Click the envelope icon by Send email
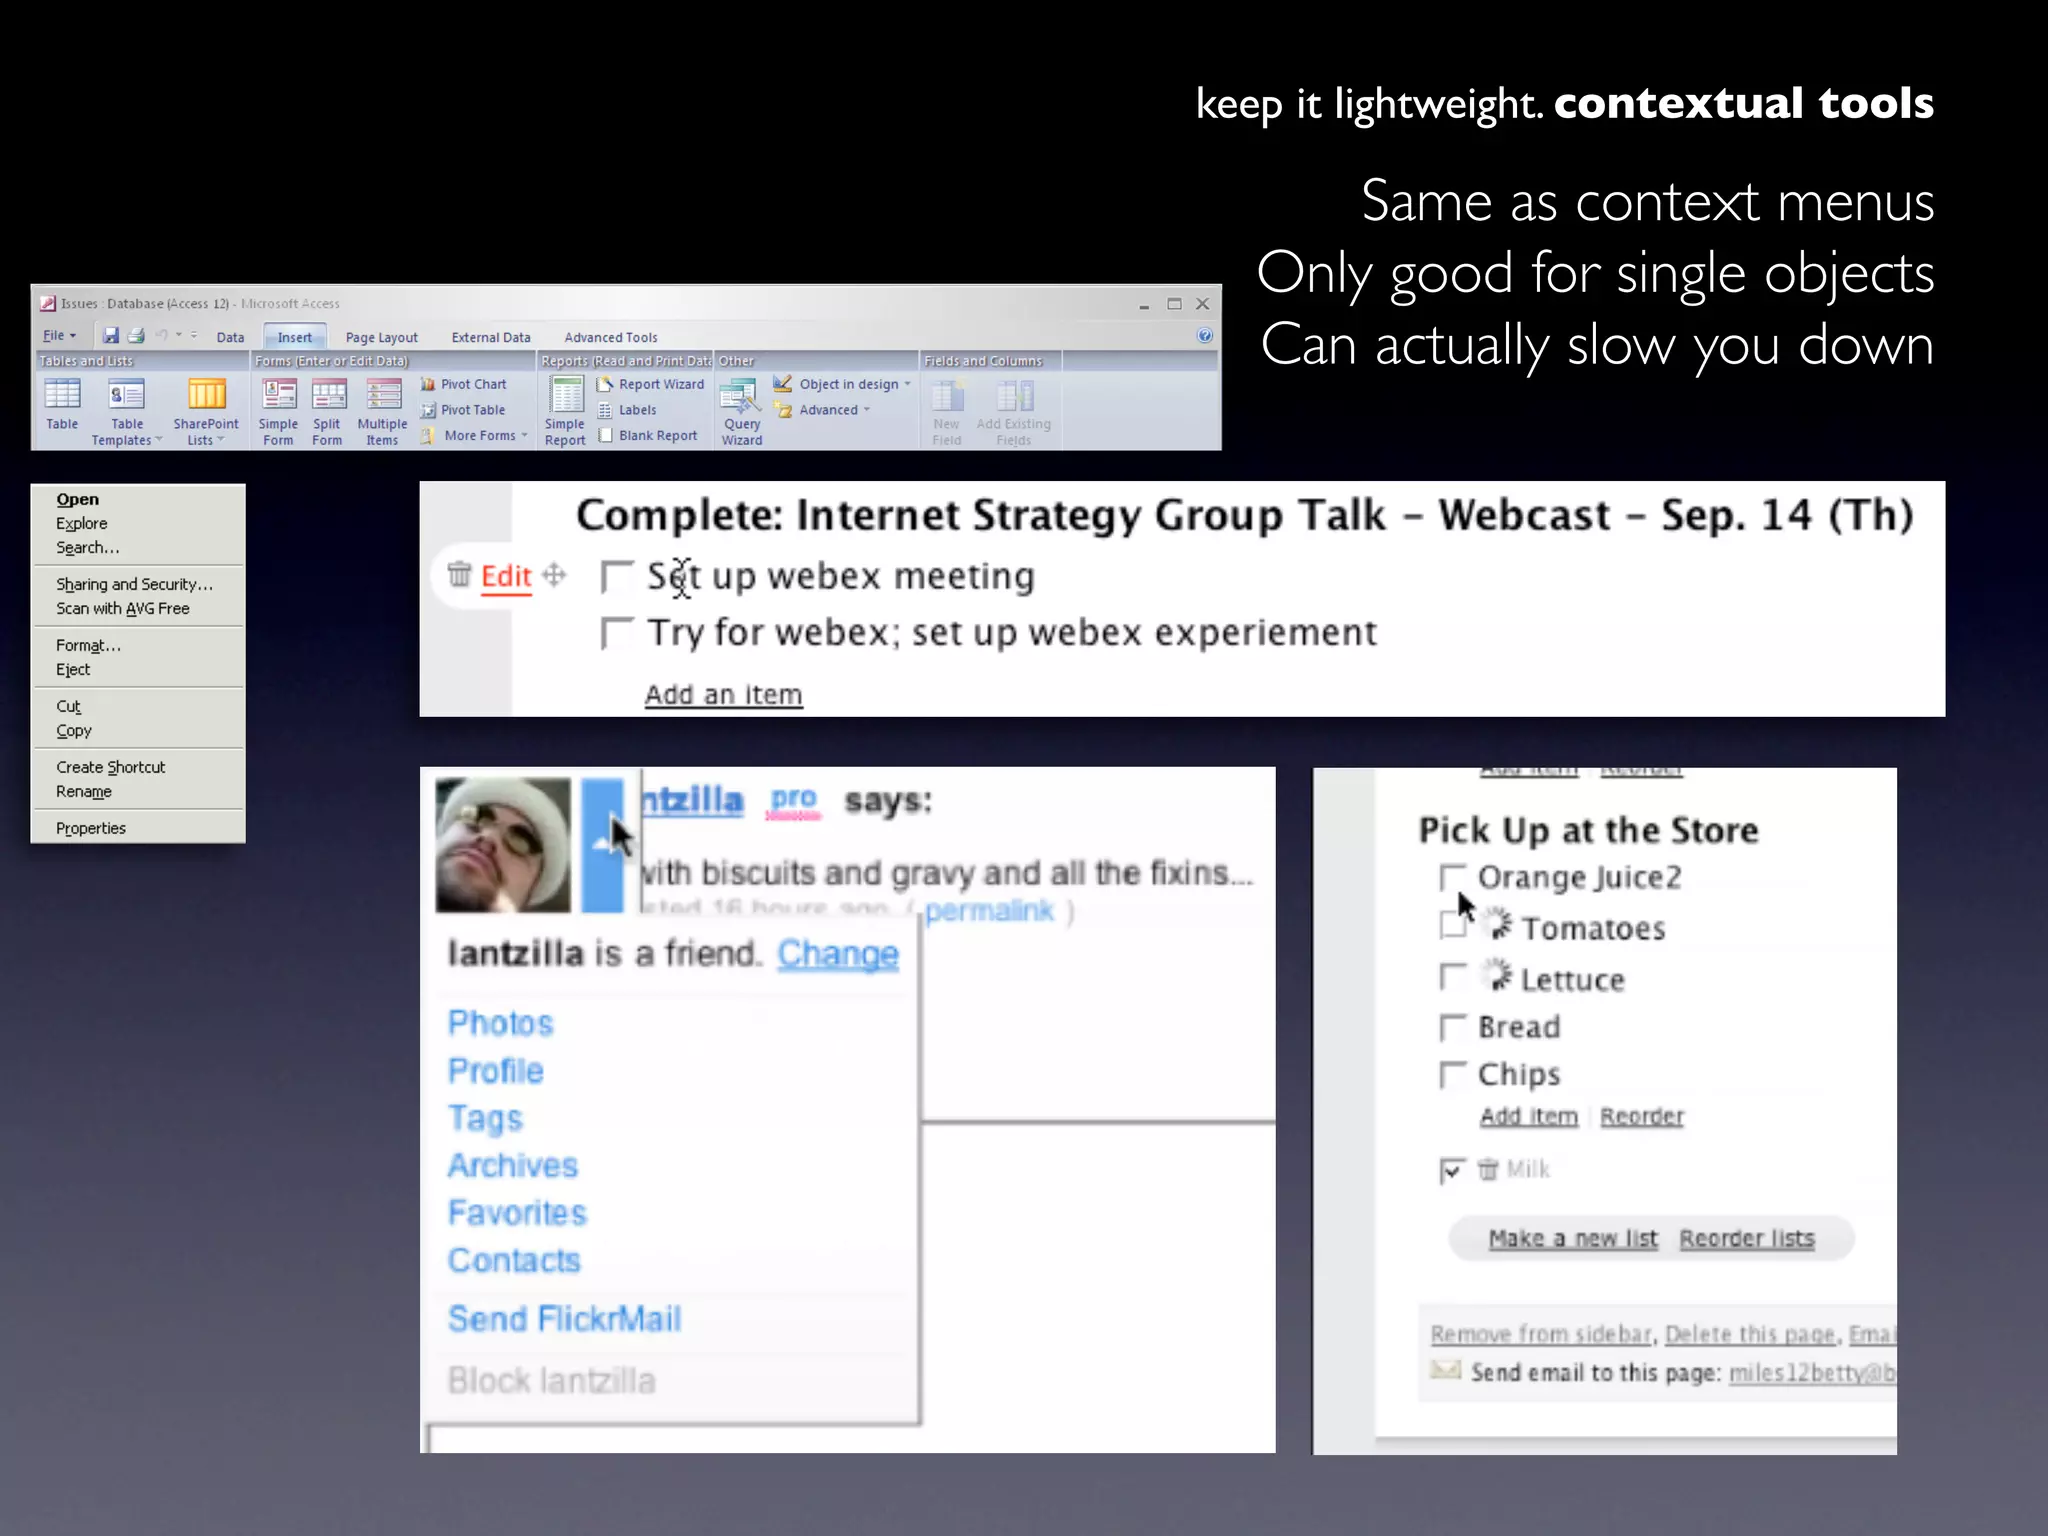The width and height of the screenshot is (2048, 1536). pyautogui.click(x=1446, y=1370)
